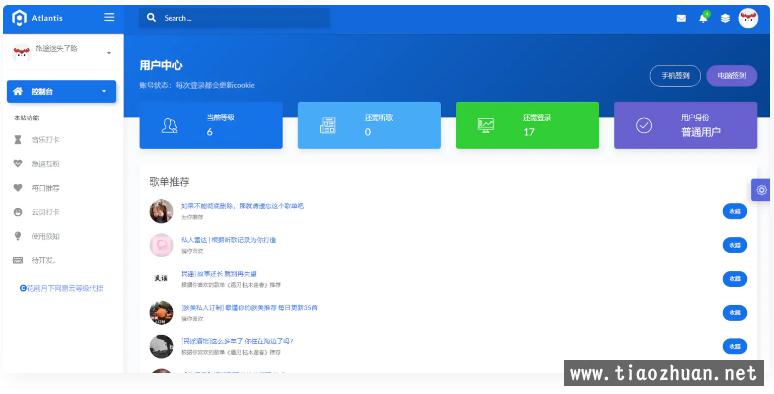The image size is (774, 394).
Task: Click the home icon on the 控制台 item
Action: pos(18,91)
